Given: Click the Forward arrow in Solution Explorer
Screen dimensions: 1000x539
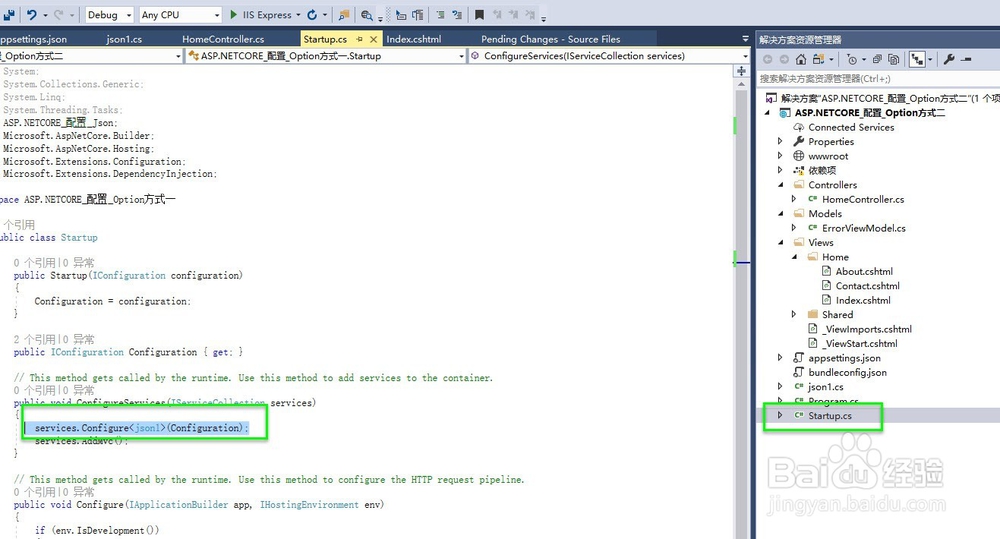Looking at the screenshot, I should coord(783,59).
